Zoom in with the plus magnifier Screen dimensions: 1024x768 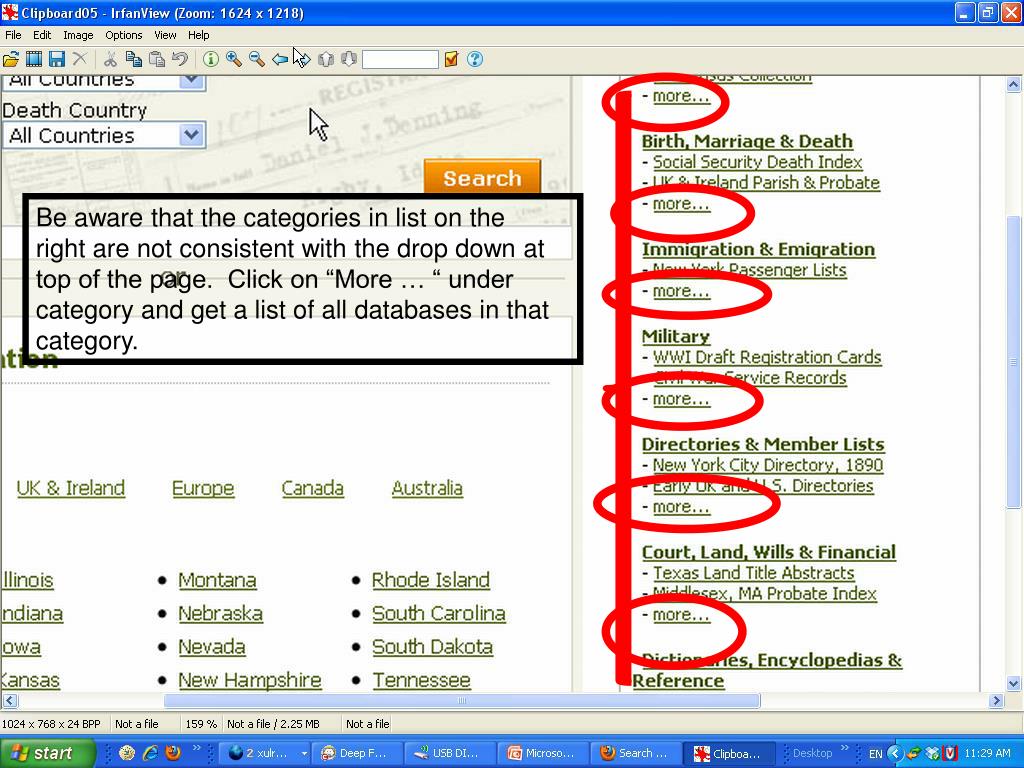point(234,59)
